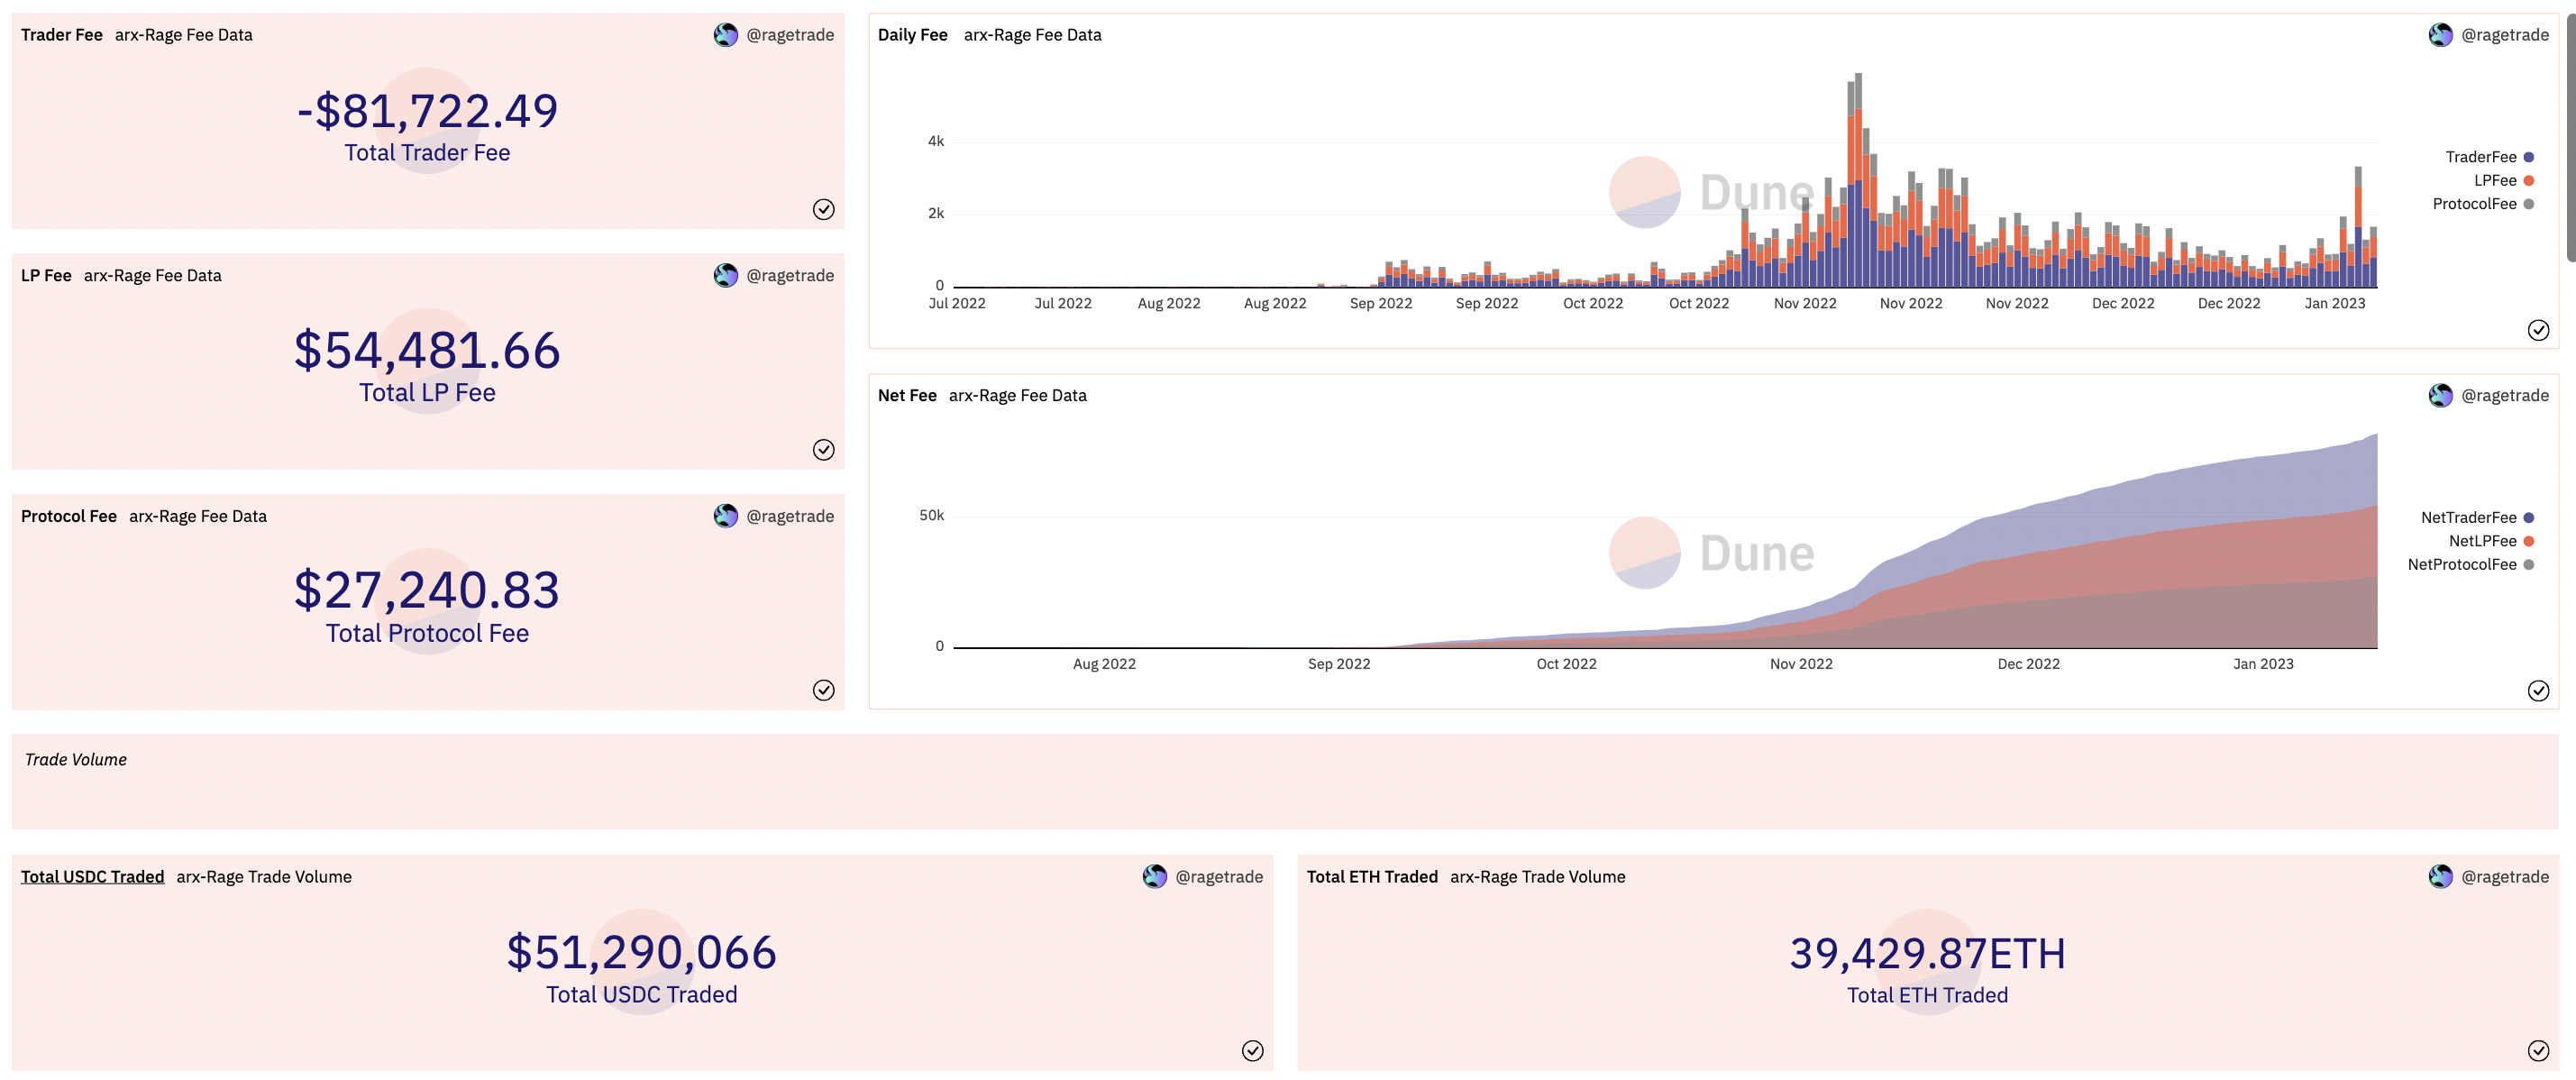Click the blue TraderFee legend color dot

(2529, 157)
